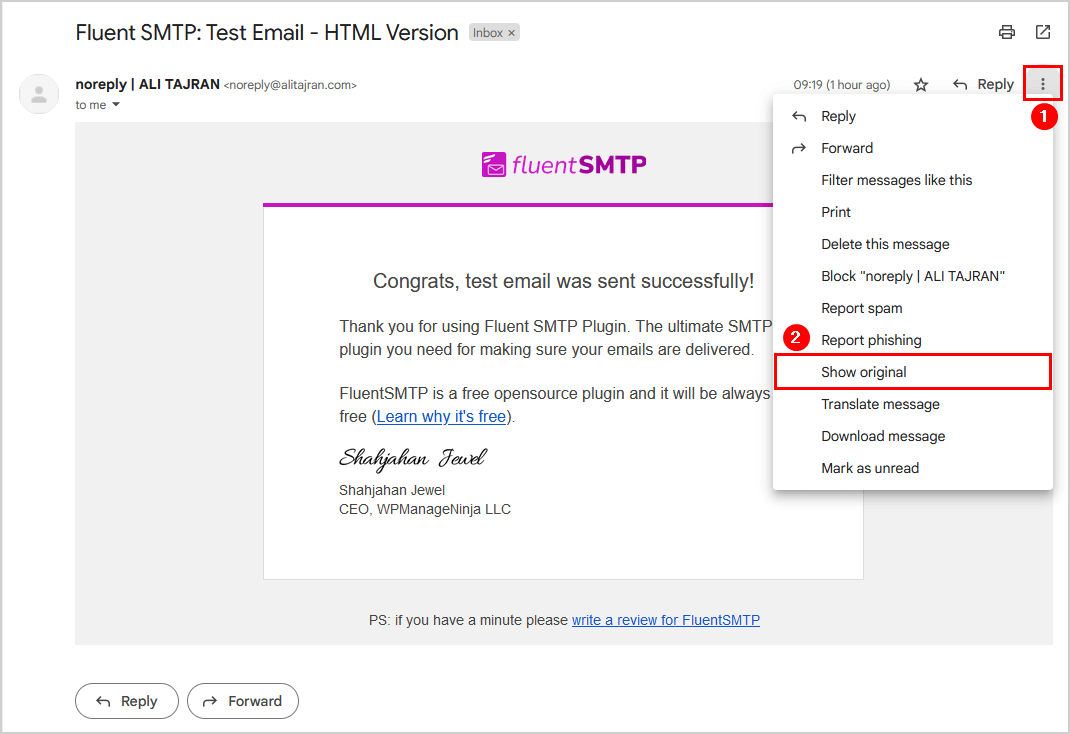
Task: Choose Report phishing
Action: coord(912,340)
